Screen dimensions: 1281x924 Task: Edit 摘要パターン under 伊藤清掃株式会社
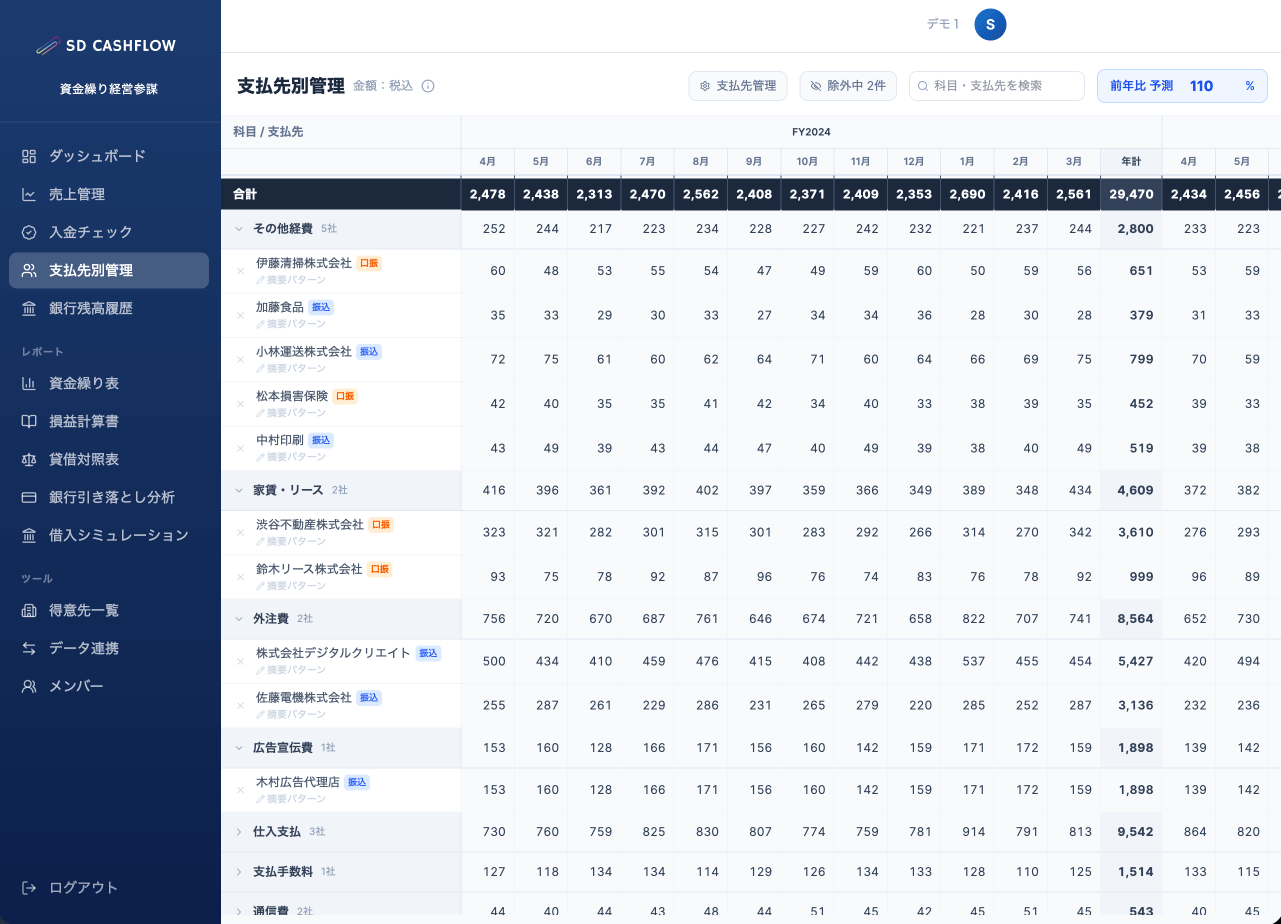click(x=291, y=280)
